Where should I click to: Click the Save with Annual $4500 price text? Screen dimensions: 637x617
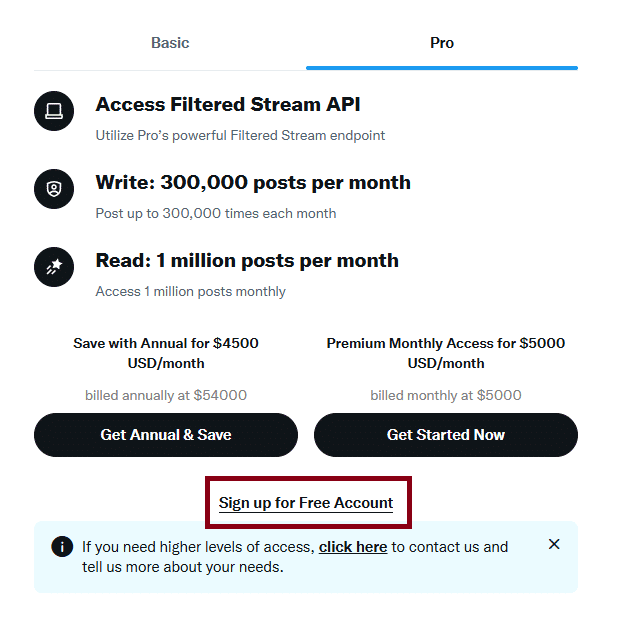pos(166,353)
